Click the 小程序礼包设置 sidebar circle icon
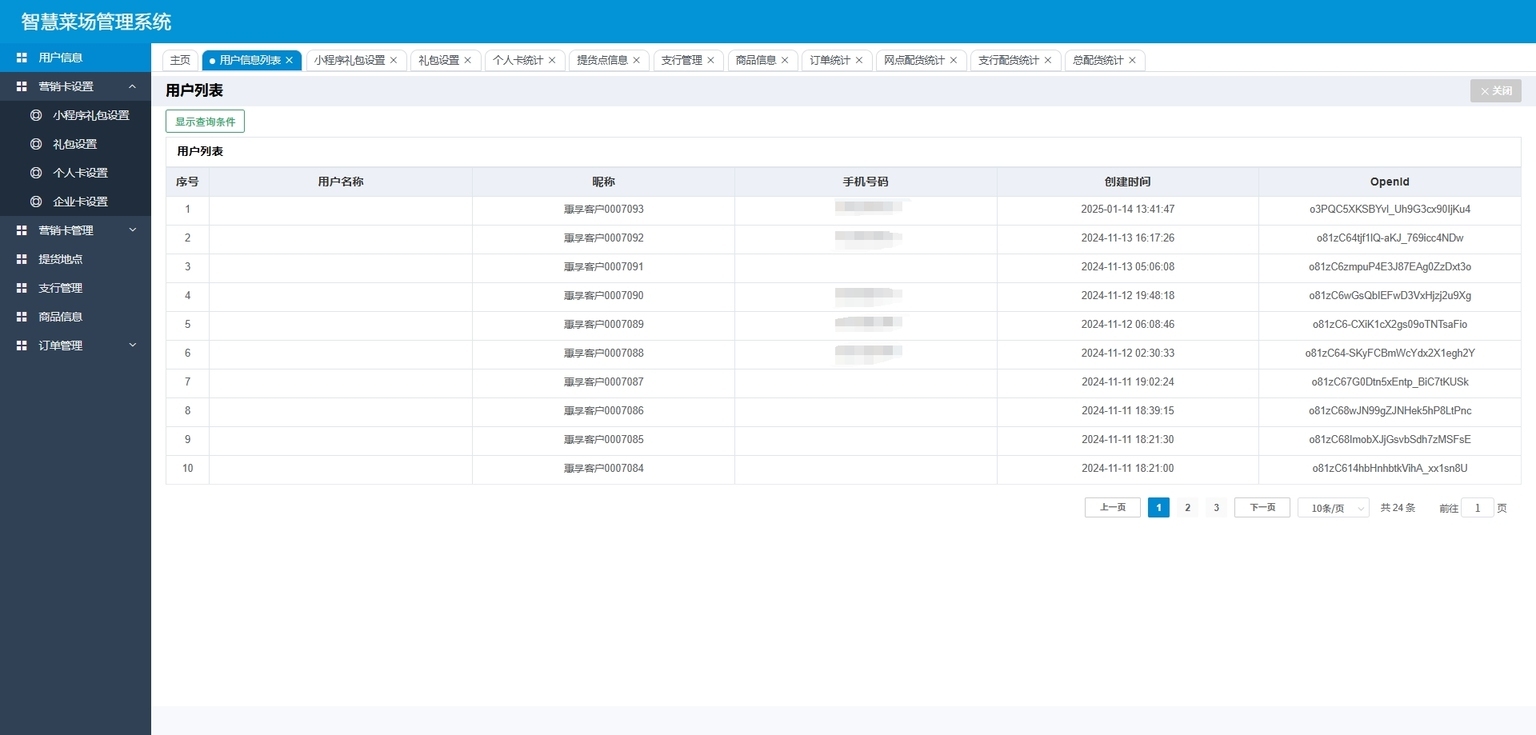Screen dimensions: 1536x735 coord(36,115)
